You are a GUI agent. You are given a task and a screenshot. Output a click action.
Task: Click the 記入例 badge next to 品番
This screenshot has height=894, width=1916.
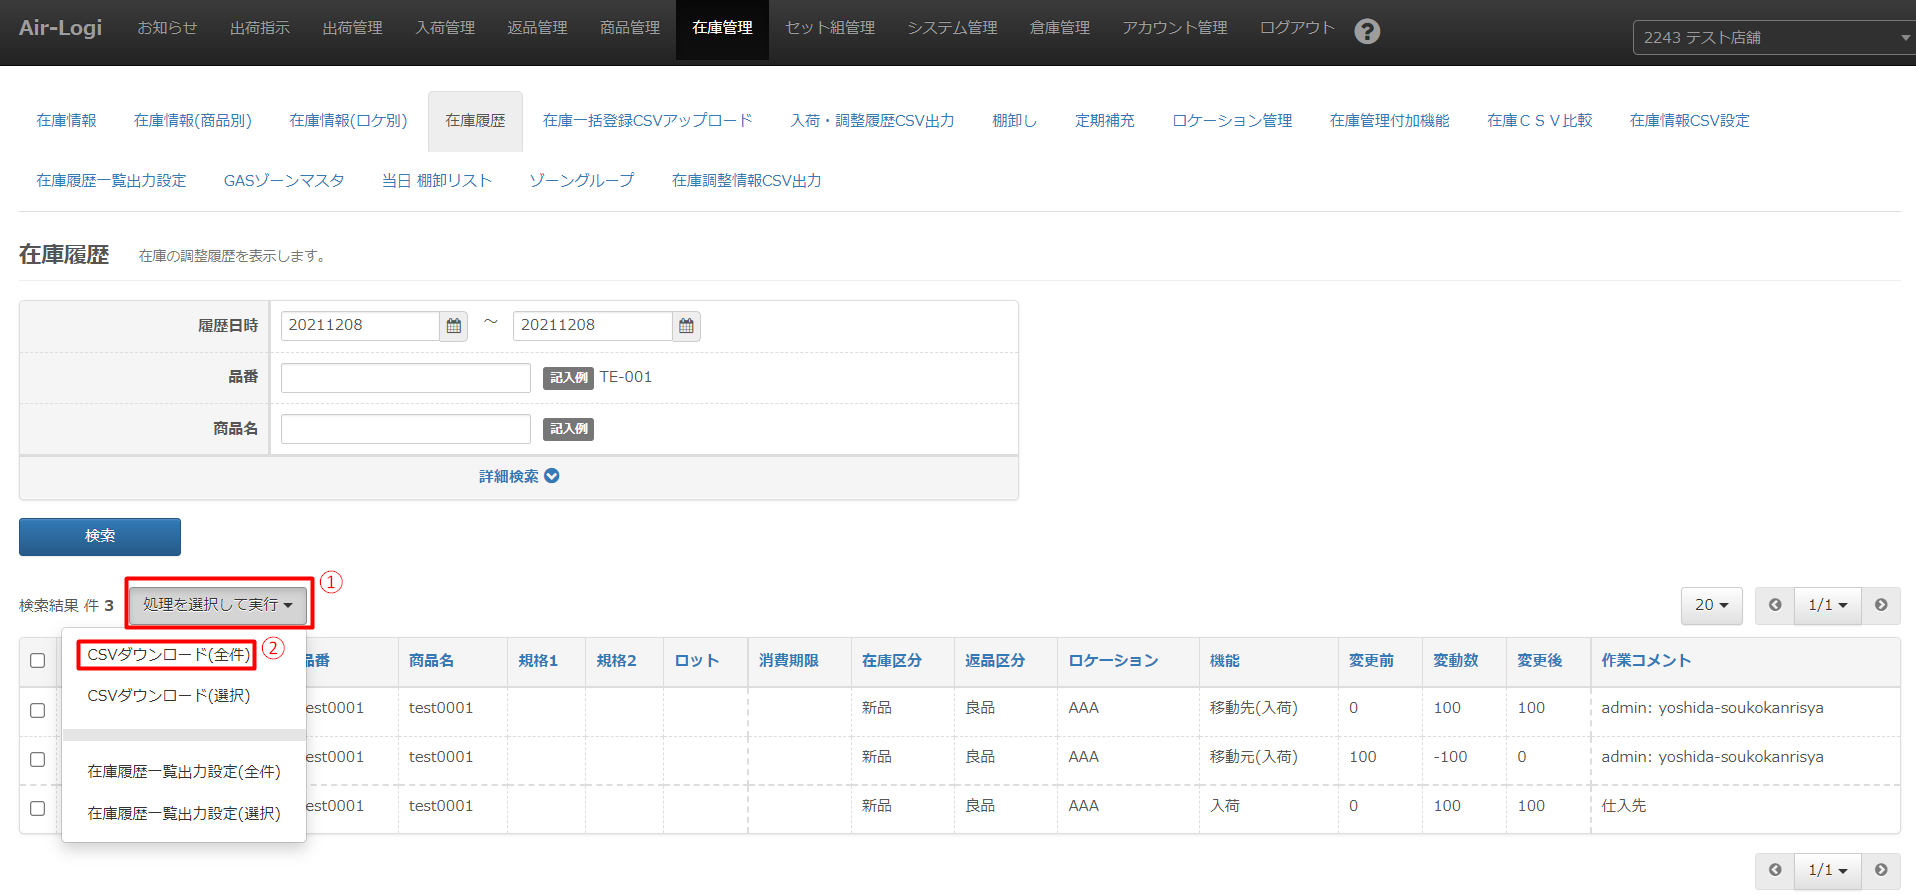[x=568, y=378]
